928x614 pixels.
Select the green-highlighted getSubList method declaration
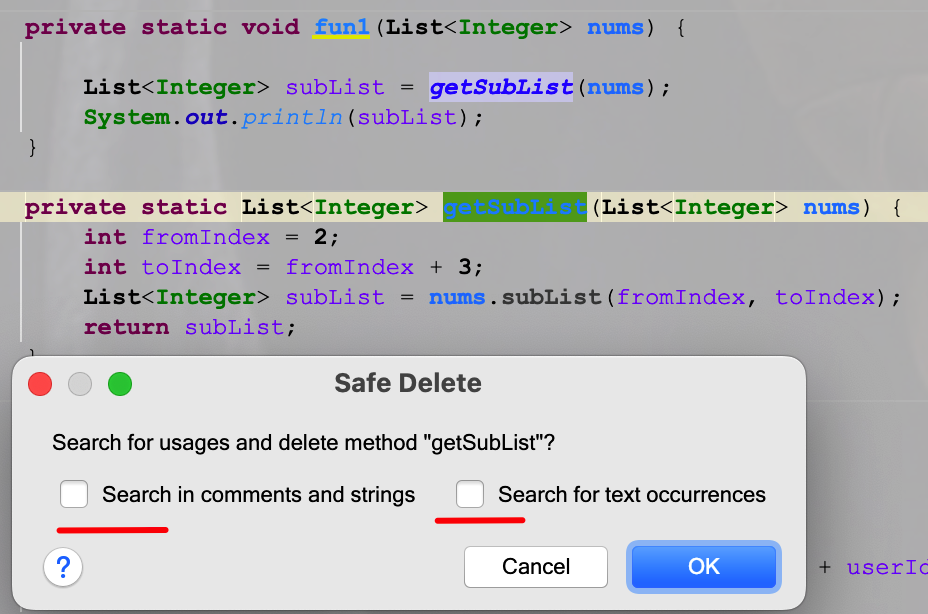point(514,207)
